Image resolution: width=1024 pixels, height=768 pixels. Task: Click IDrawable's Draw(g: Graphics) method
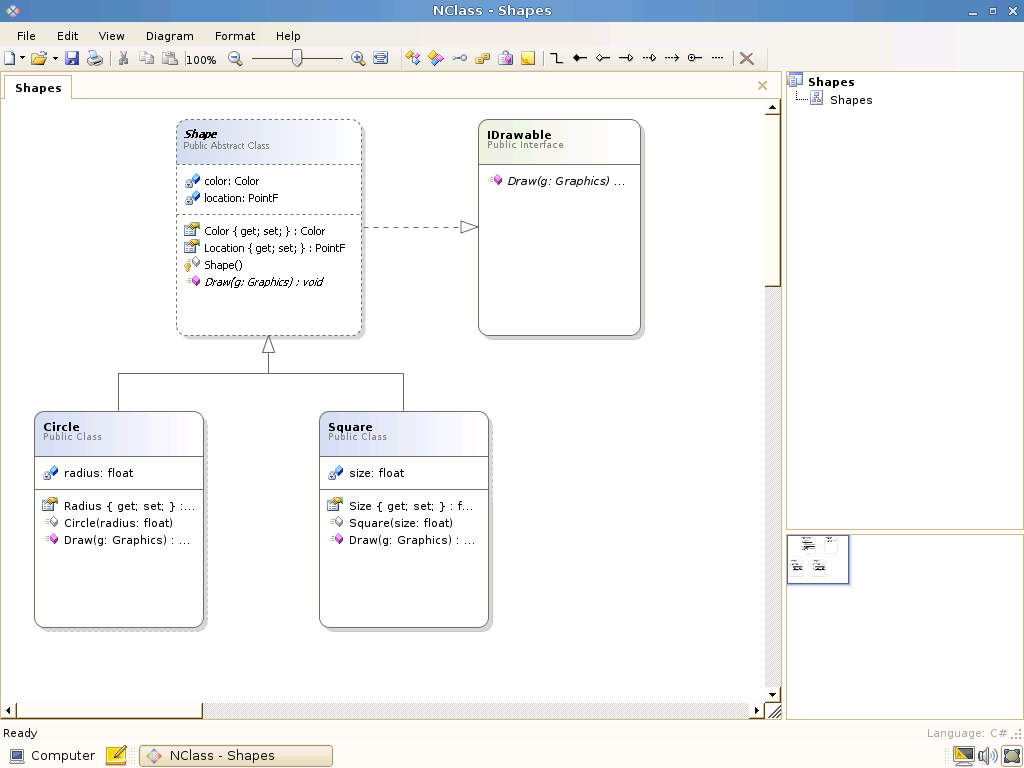566,181
